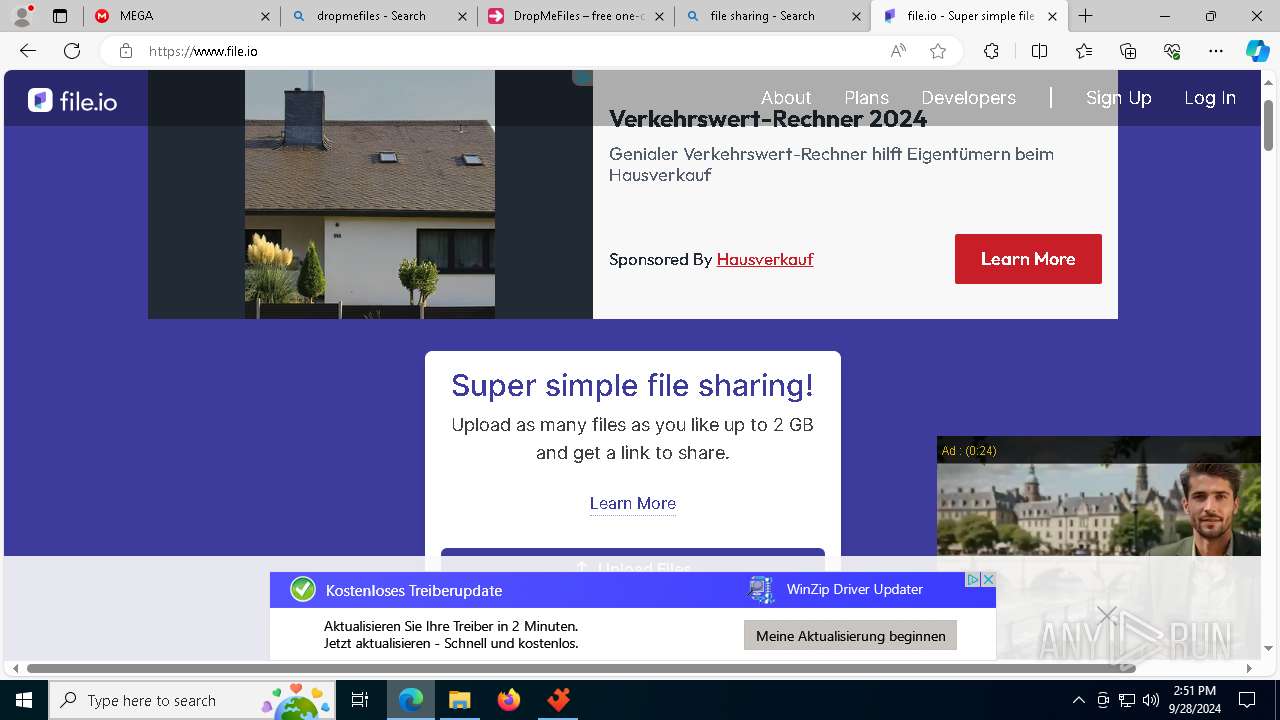View site information lock icon

coord(126,51)
